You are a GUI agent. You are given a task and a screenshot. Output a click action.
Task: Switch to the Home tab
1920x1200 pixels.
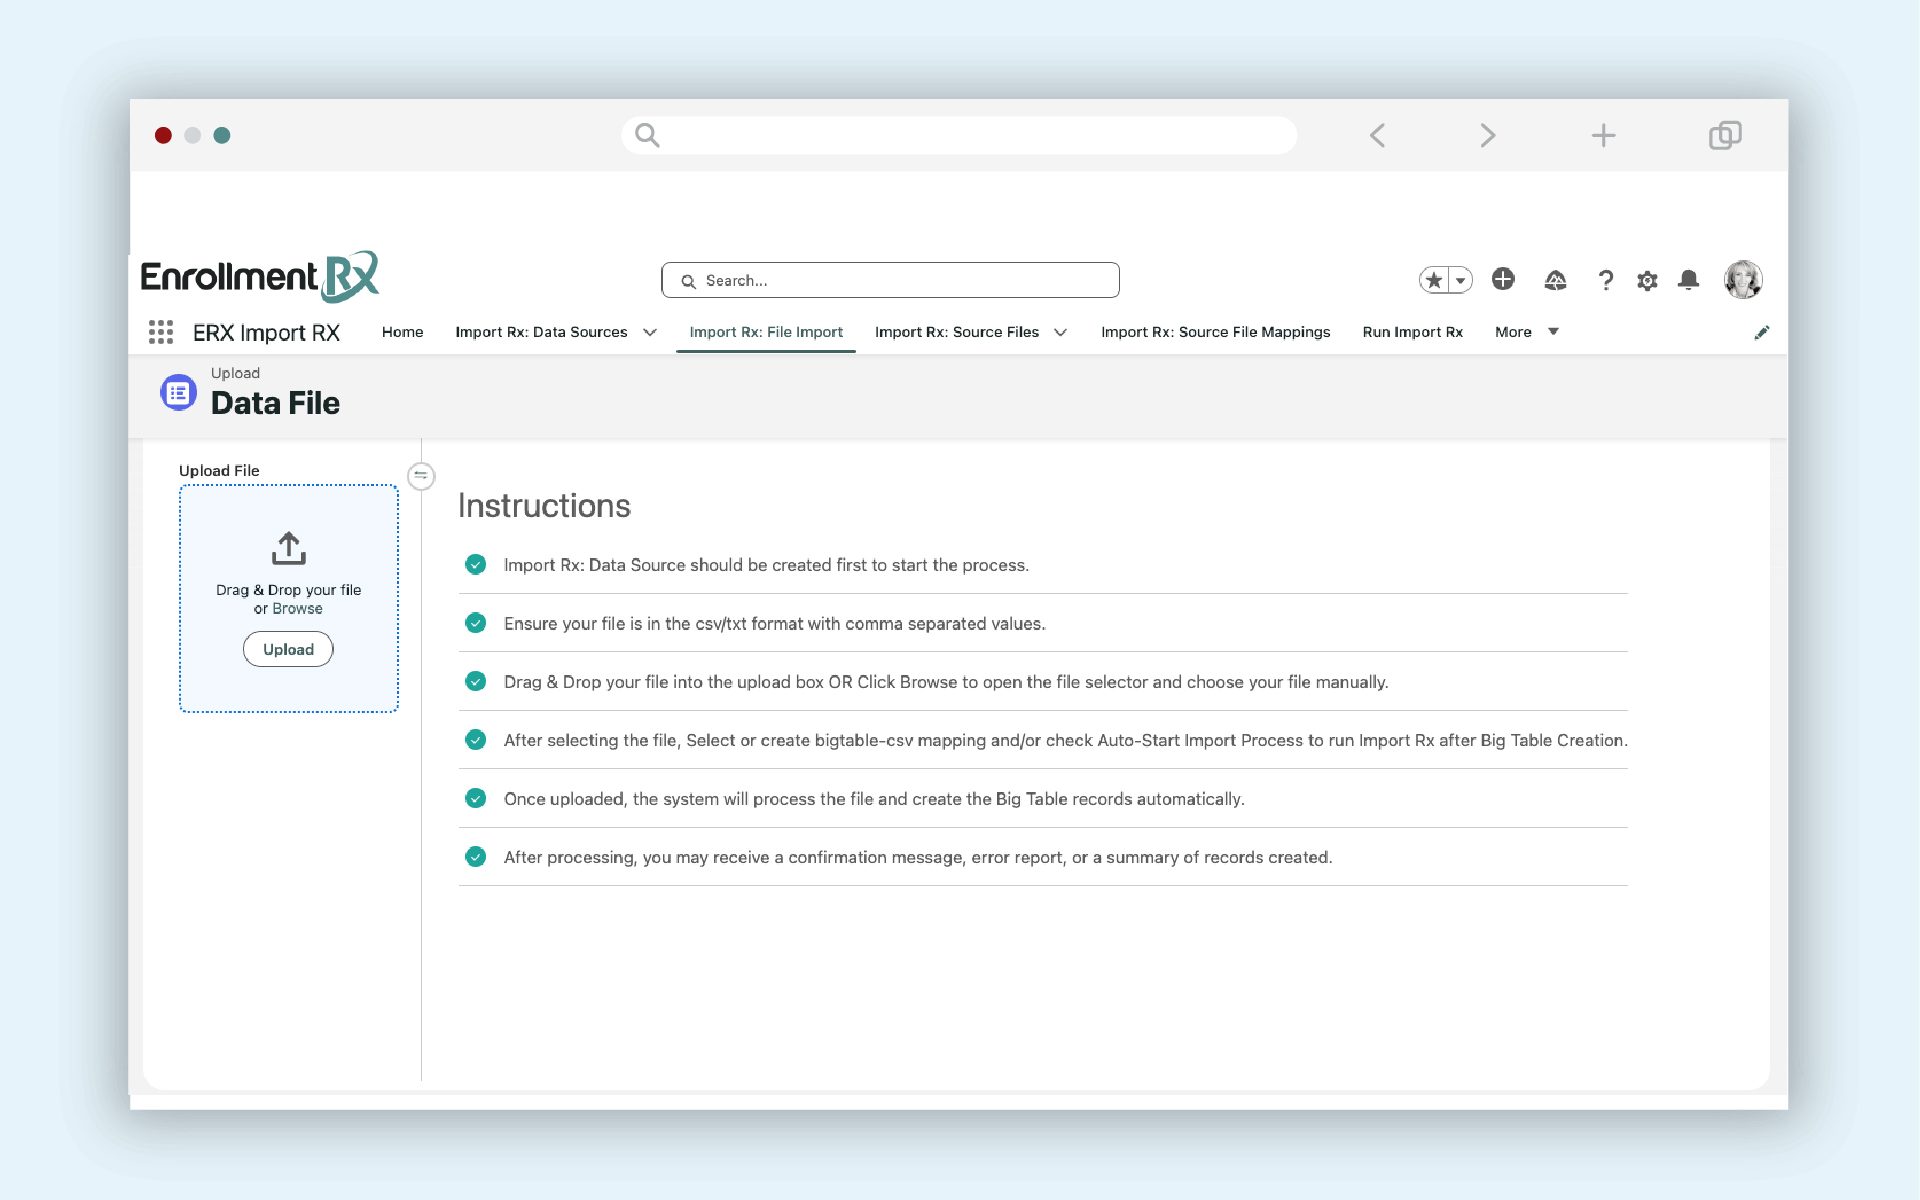click(x=402, y=332)
